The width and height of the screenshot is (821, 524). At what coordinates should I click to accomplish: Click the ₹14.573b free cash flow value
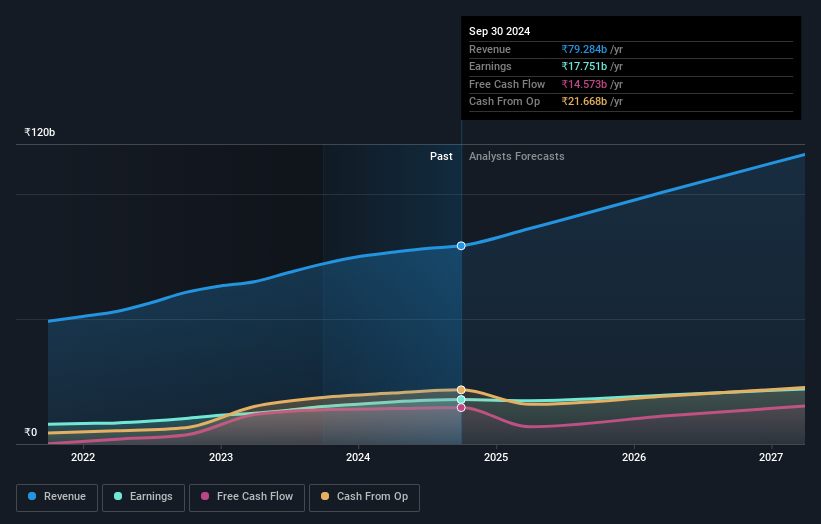584,84
